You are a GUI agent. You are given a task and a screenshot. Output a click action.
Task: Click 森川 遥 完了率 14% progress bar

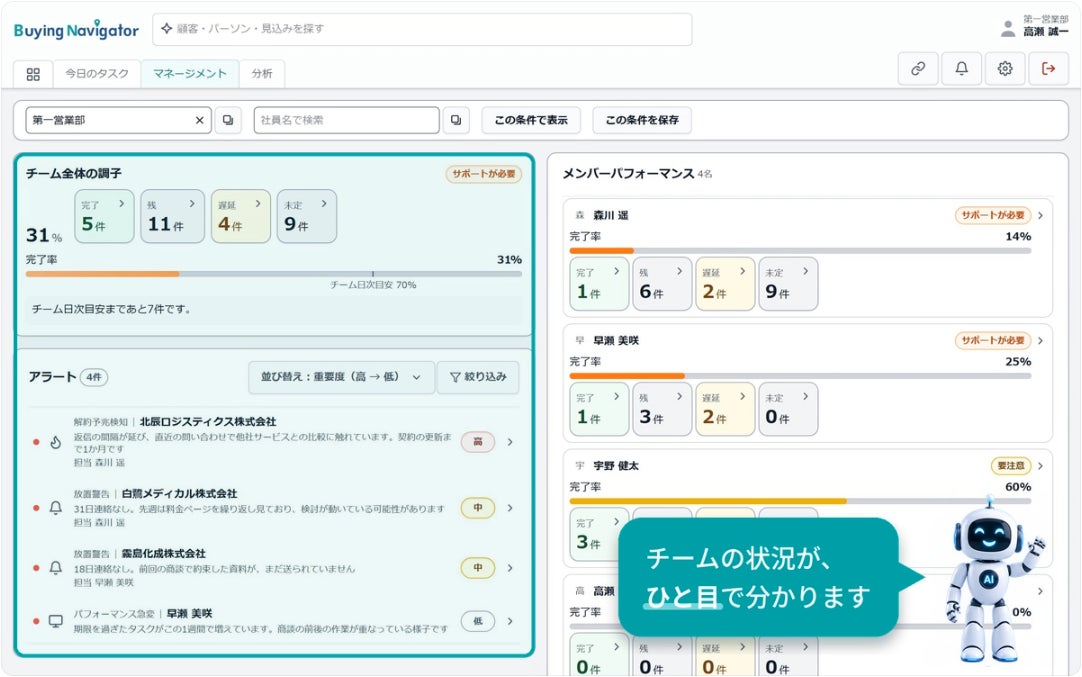[x=800, y=251]
